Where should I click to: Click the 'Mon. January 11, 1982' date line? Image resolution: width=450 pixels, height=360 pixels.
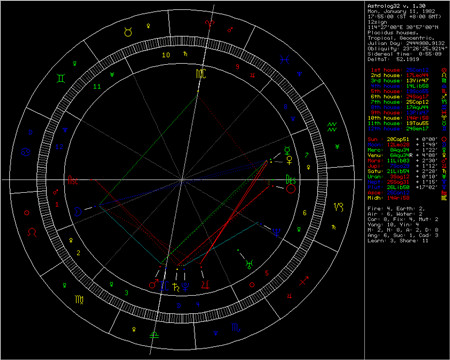pos(401,11)
